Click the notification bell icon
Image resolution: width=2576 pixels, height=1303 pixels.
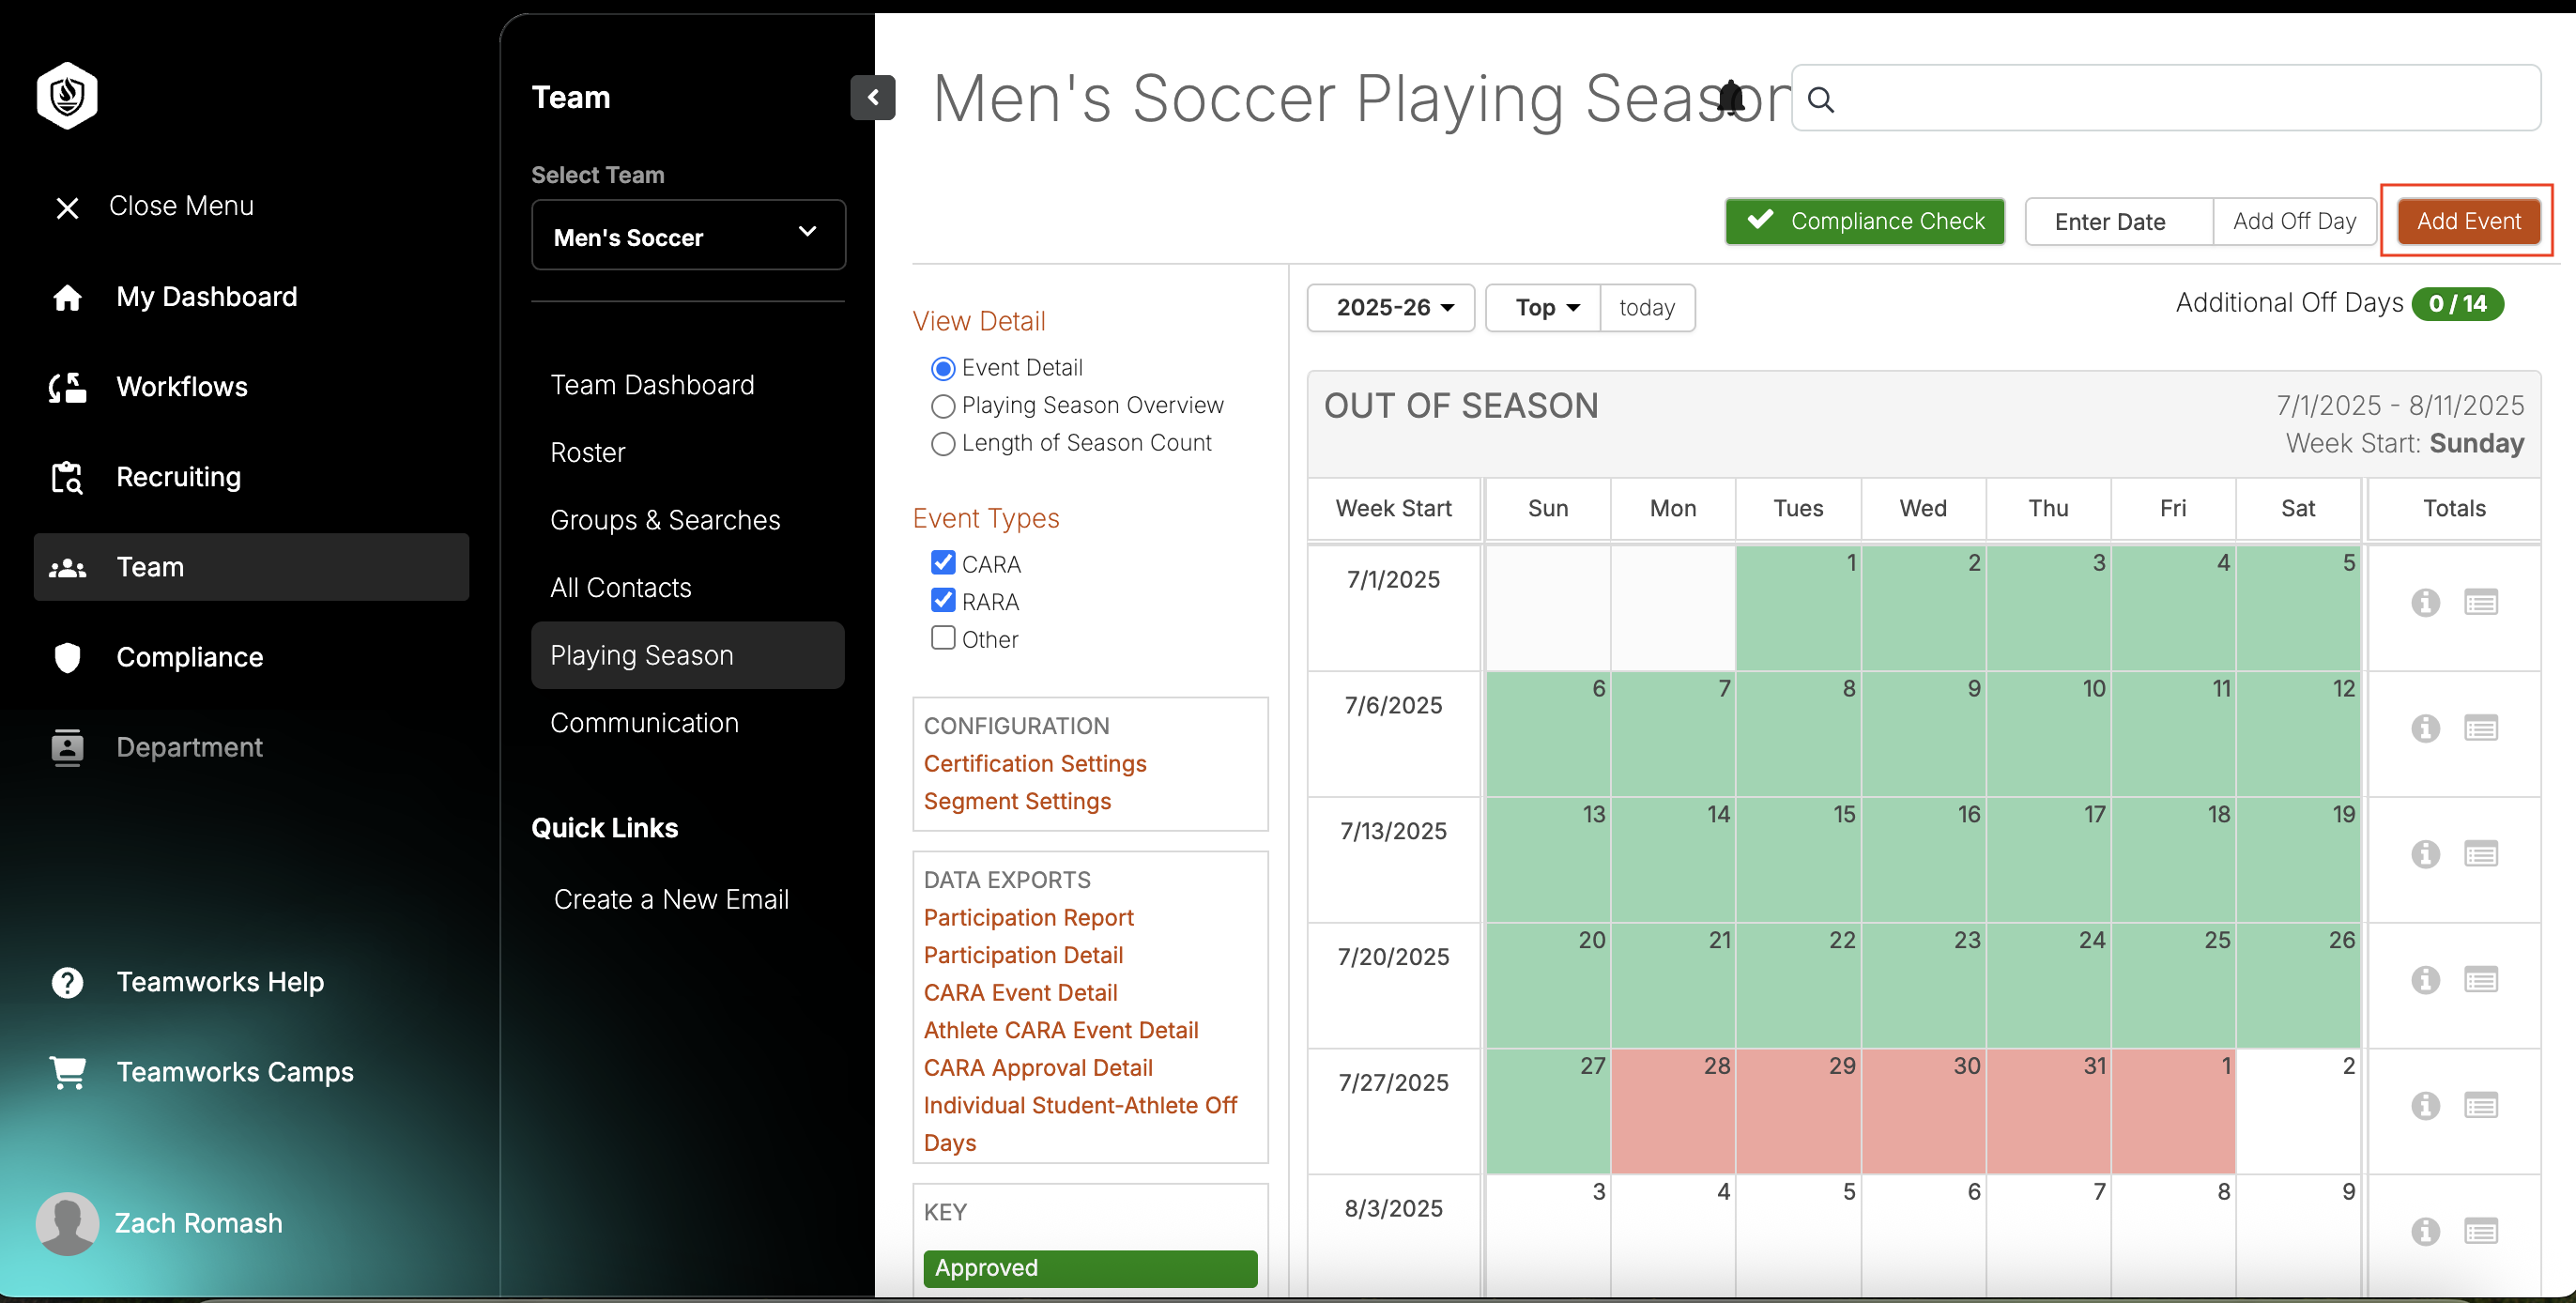point(1731,98)
